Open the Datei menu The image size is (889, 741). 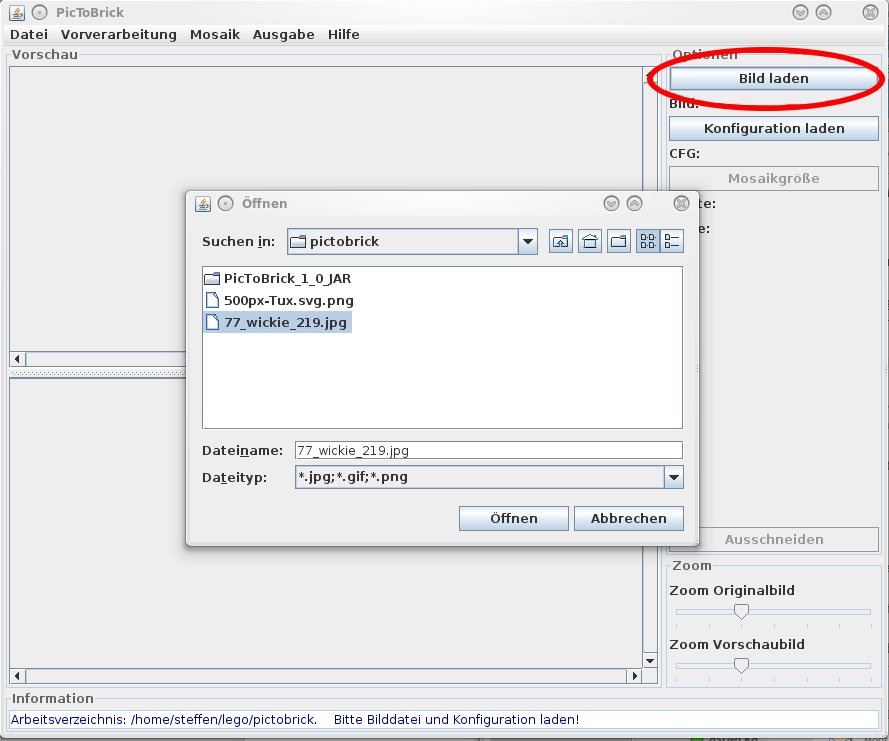[x=29, y=35]
